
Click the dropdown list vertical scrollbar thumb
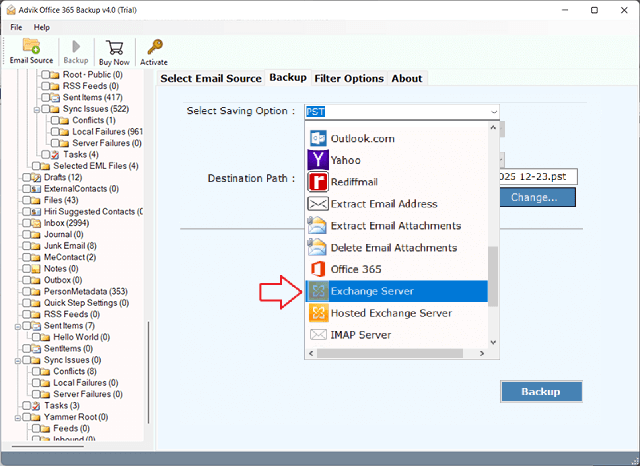point(493,276)
